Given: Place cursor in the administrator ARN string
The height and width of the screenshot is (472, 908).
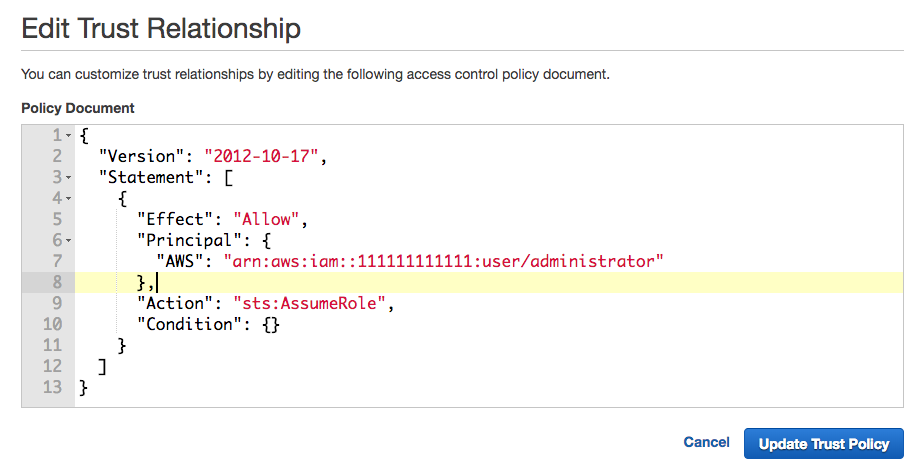Looking at the screenshot, I should (444, 261).
